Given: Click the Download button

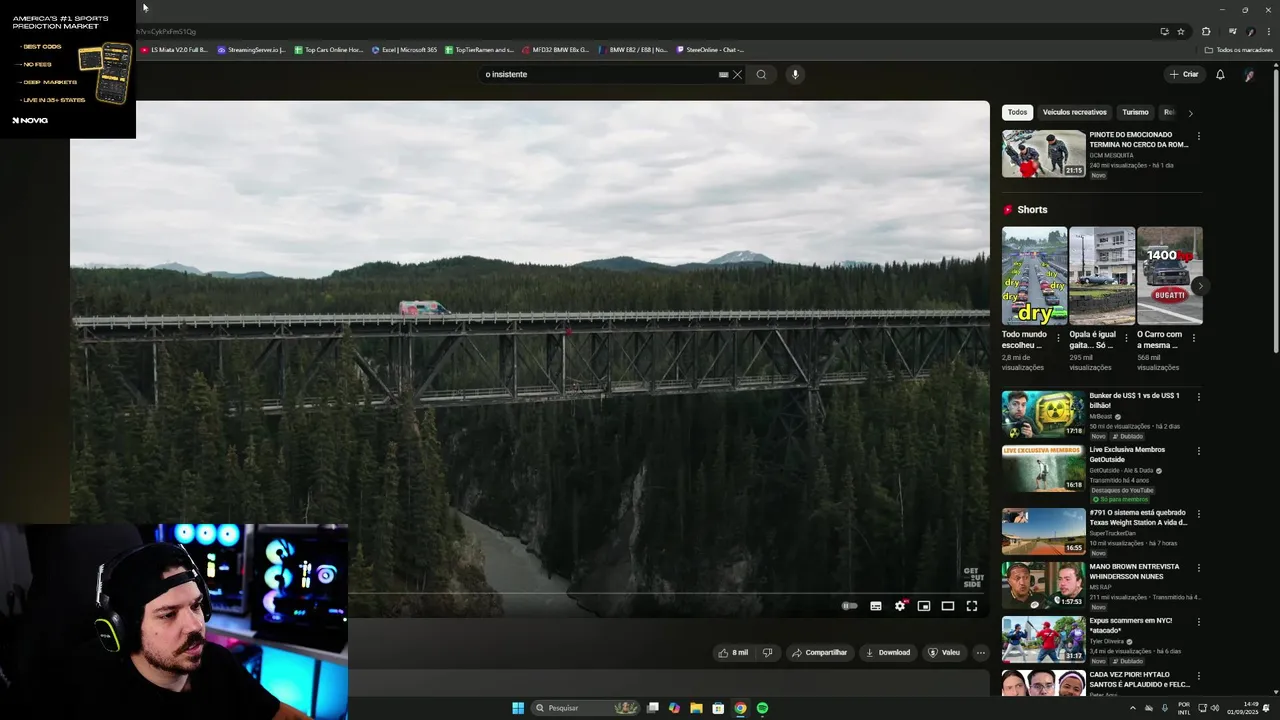Looking at the screenshot, I should [888, 652].
